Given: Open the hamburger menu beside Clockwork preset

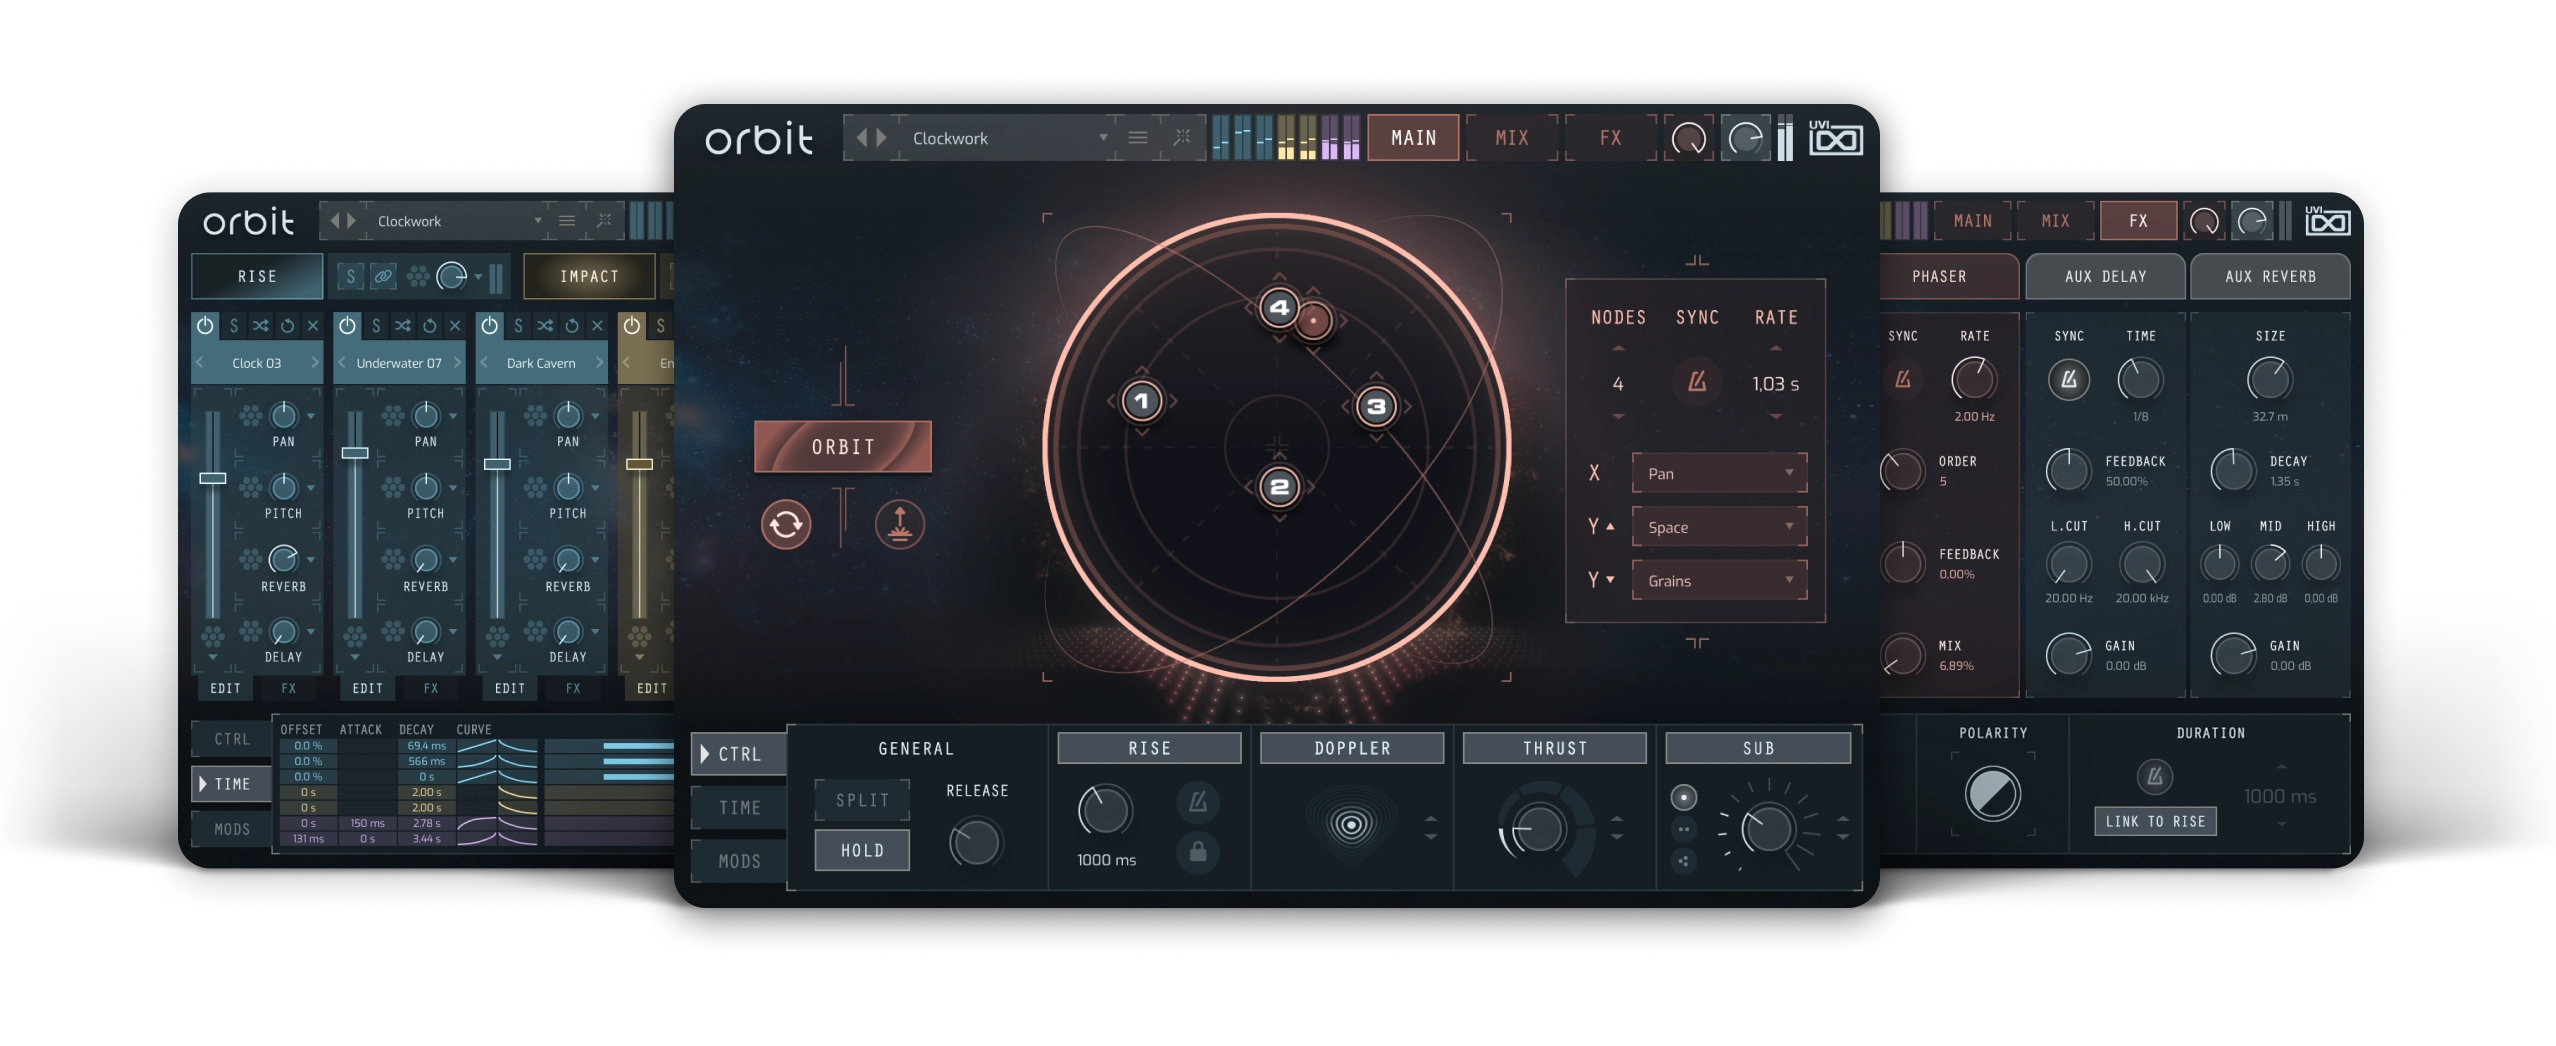Looking at the screenshot, I should [x=1137, y=138].
